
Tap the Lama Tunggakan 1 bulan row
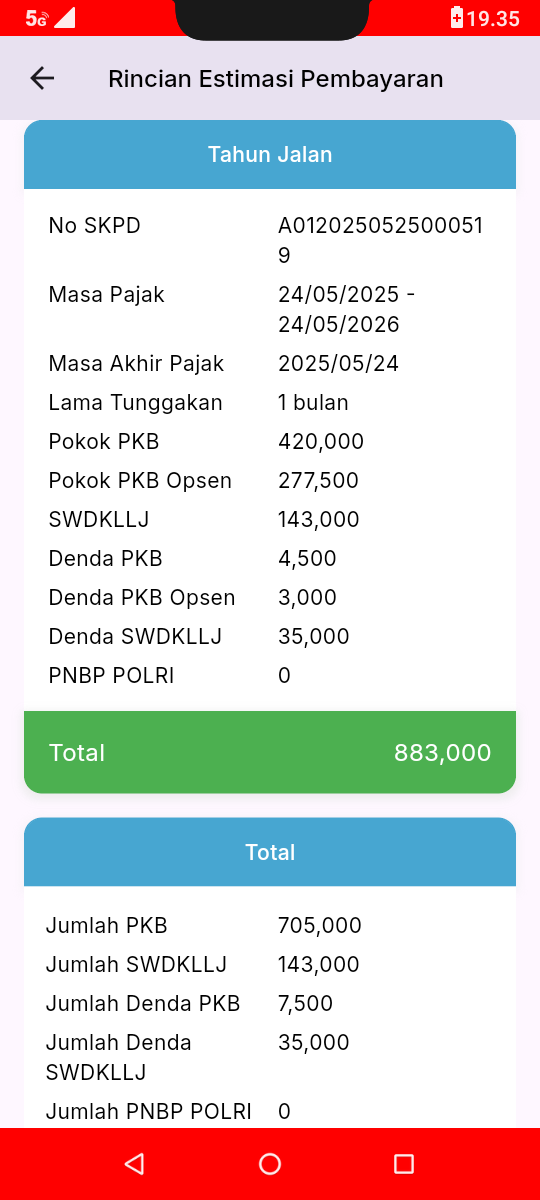pos(270,403)
